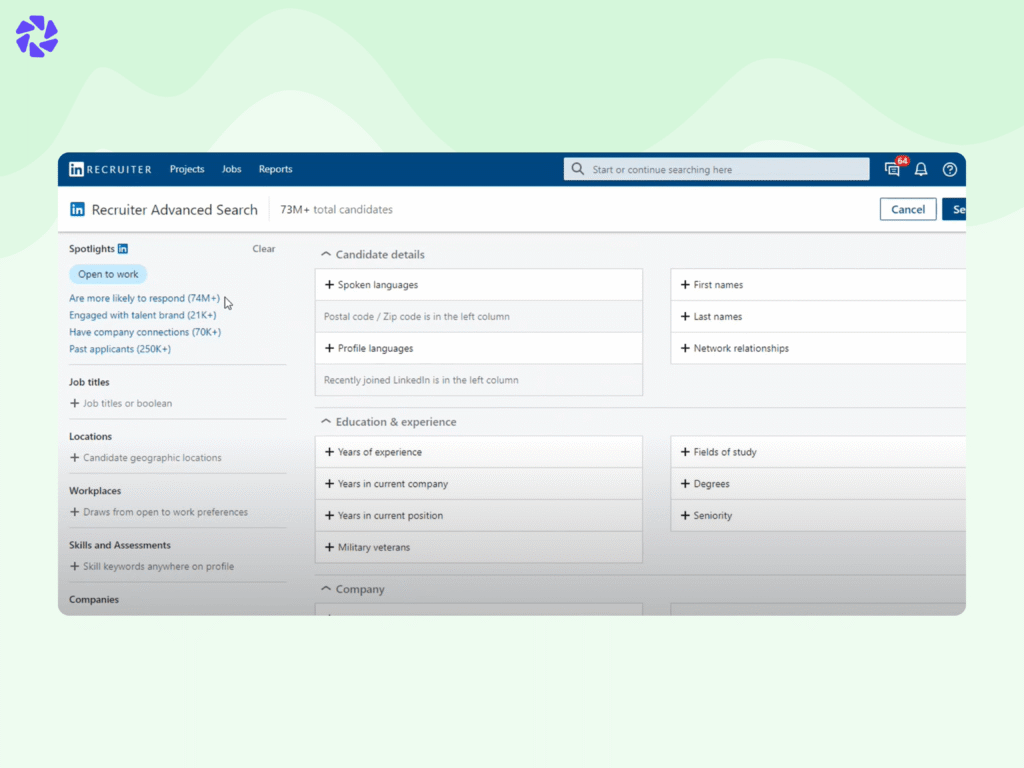The image size is (1024, 768).
Task: Click the plus icon on Years of experience
Action: pos(330,452)
